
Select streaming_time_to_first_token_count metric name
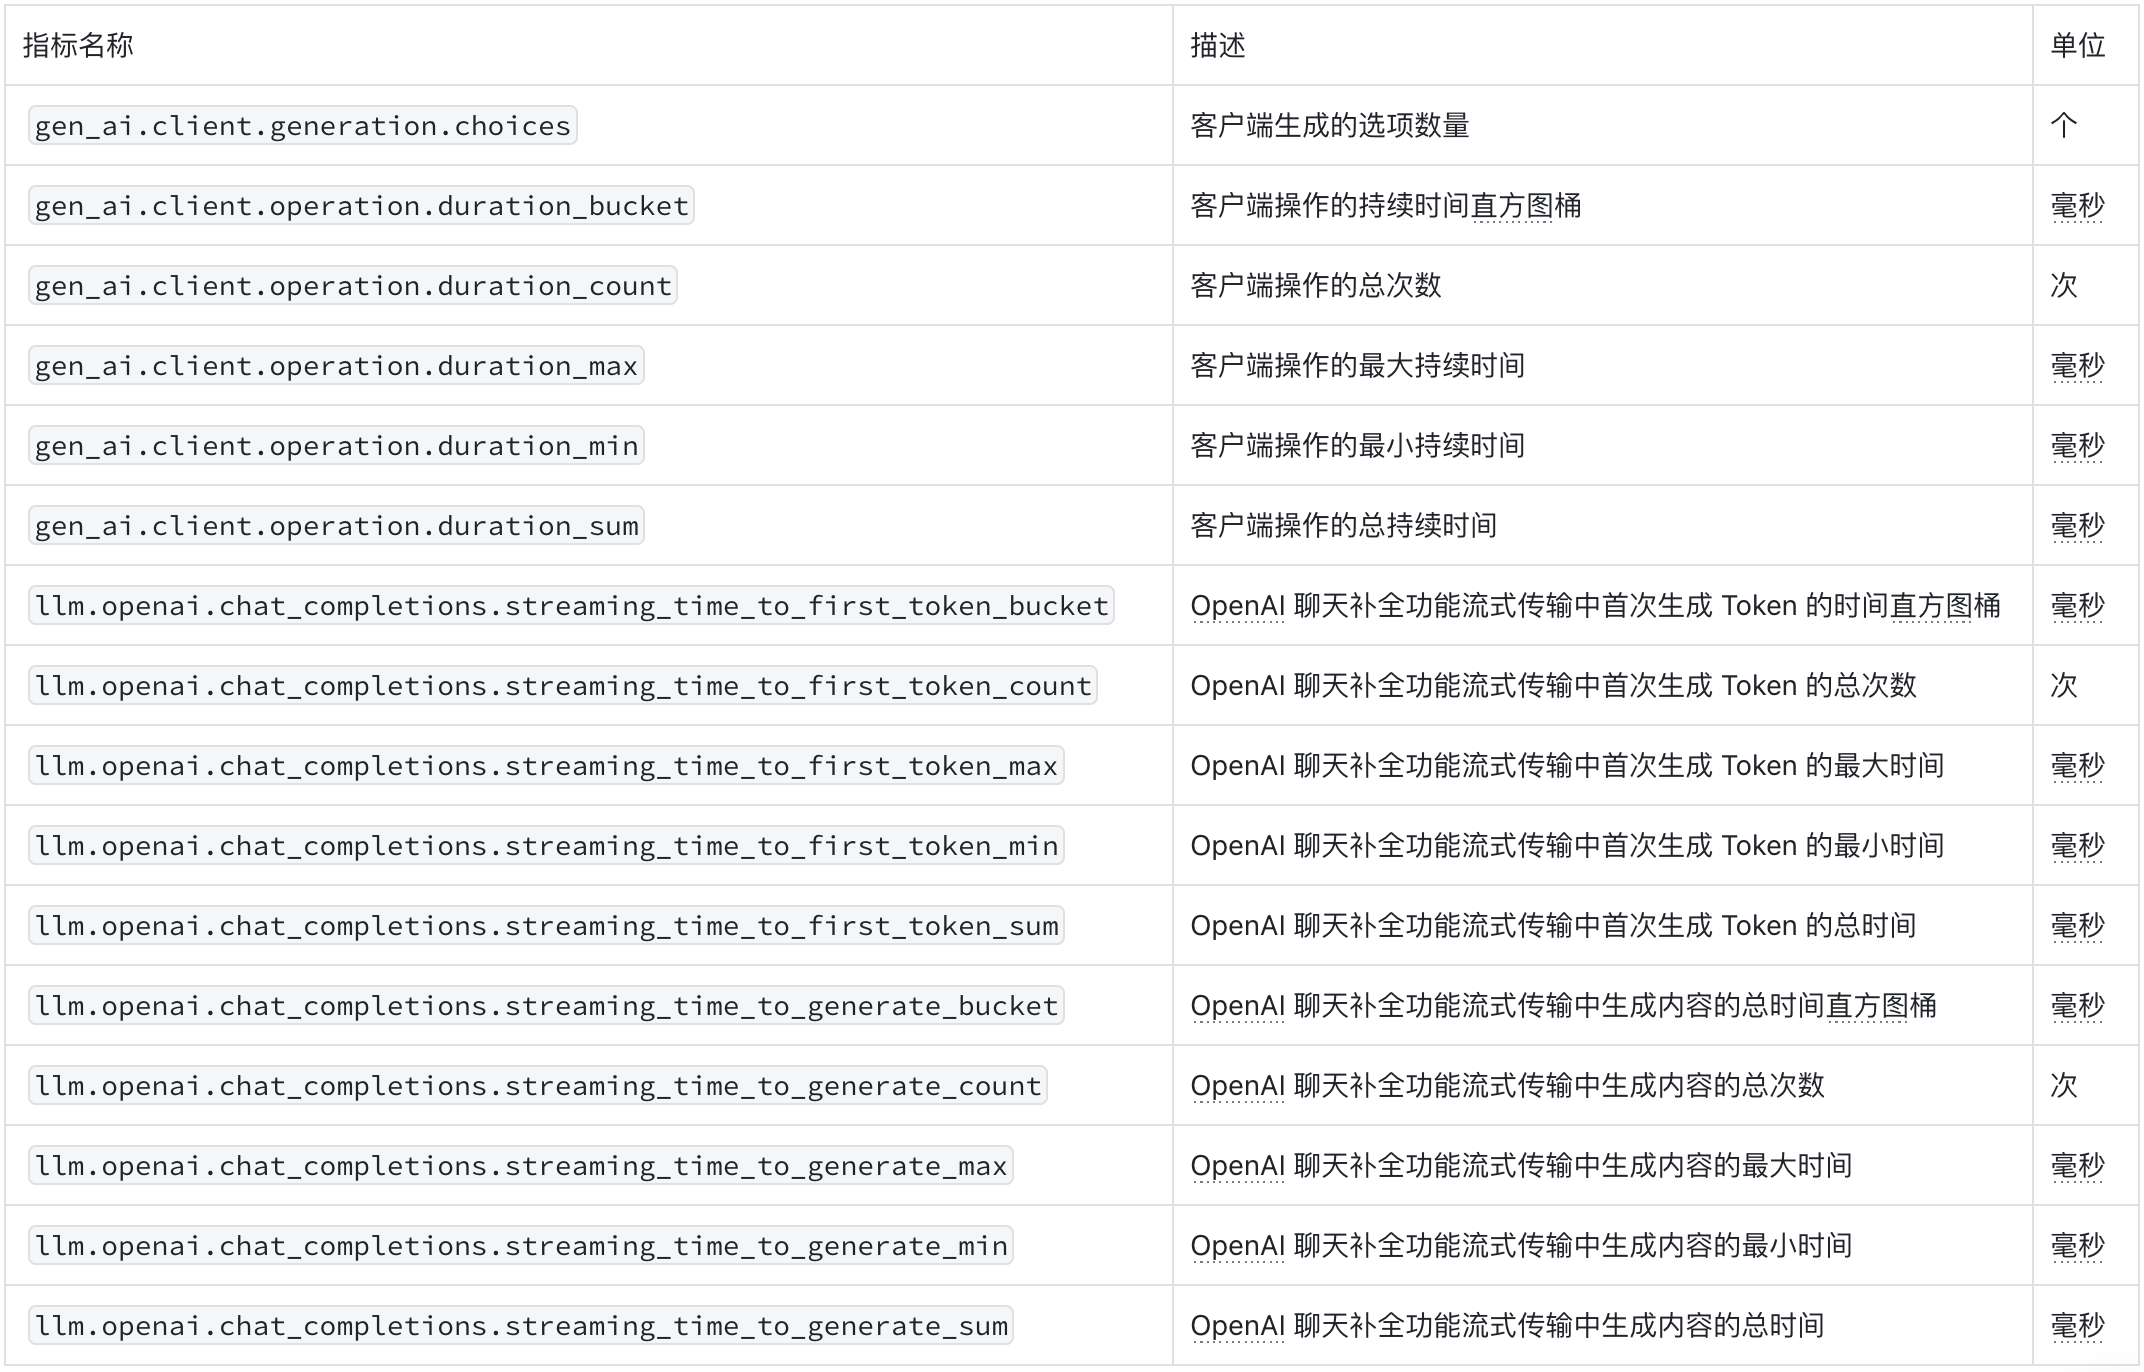[x=563, y=685]
